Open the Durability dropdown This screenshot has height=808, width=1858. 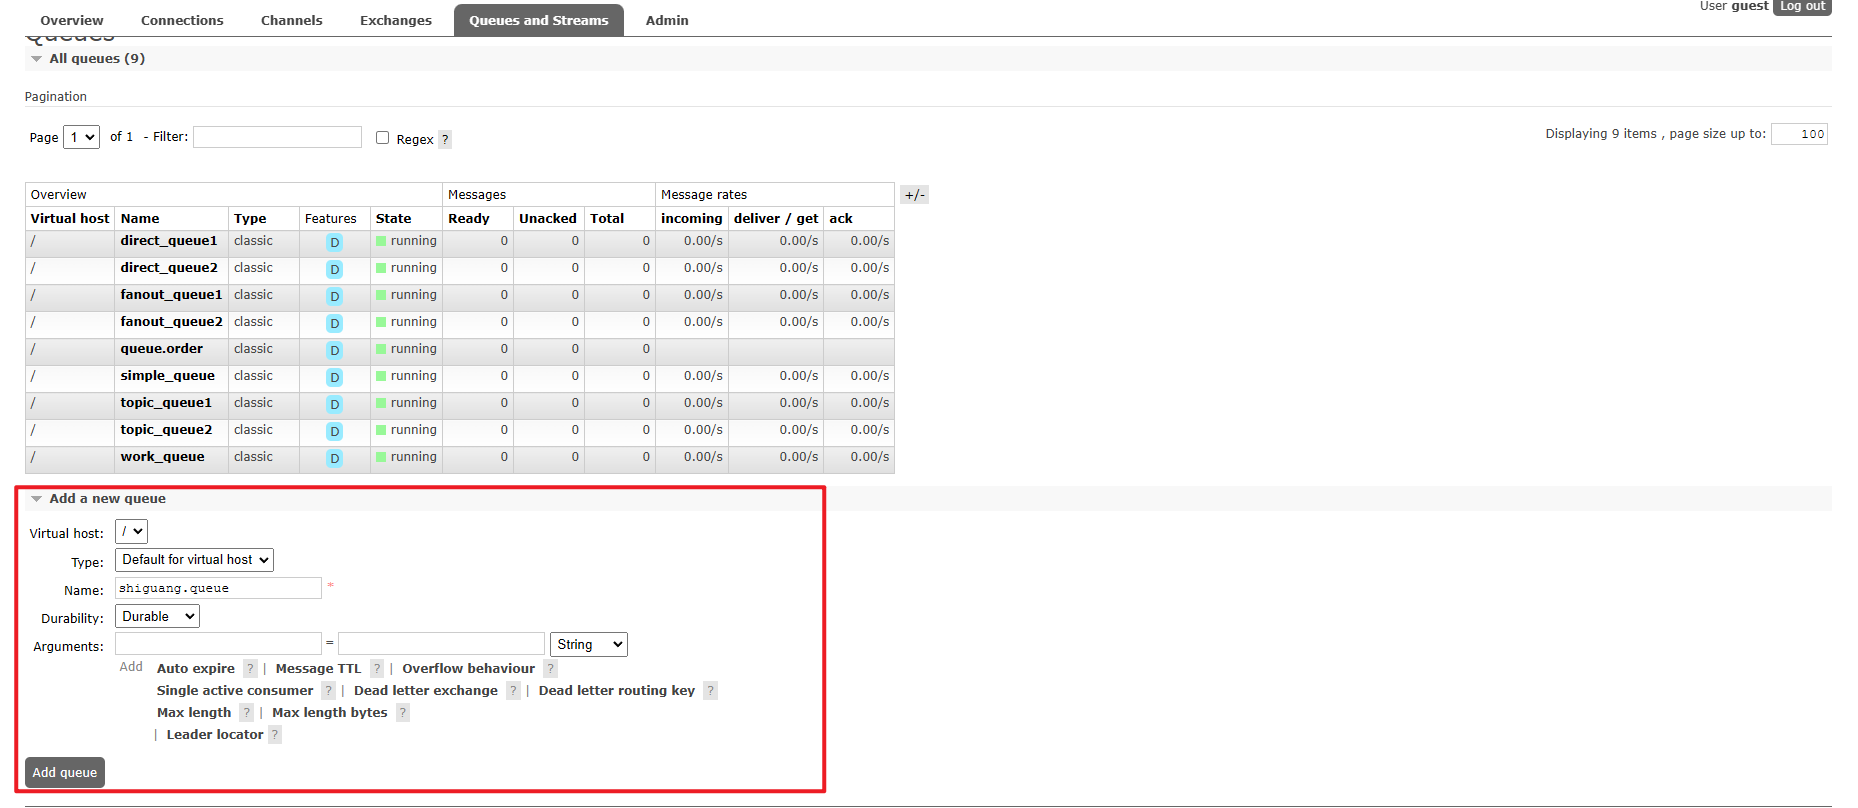(x=157, y=617)
